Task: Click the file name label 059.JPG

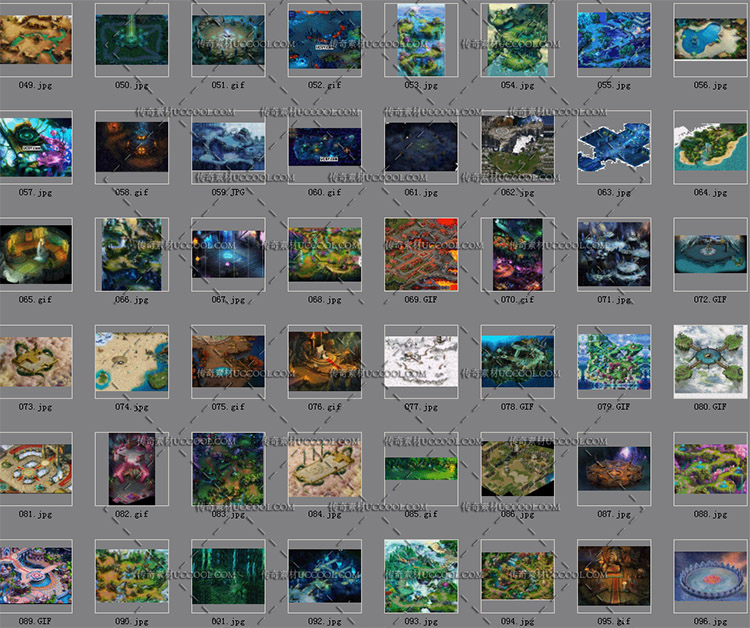Action: (x=228, y=192)
